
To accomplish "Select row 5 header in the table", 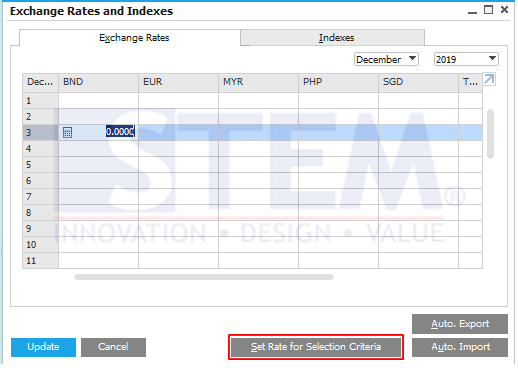I will click(40, 165).
